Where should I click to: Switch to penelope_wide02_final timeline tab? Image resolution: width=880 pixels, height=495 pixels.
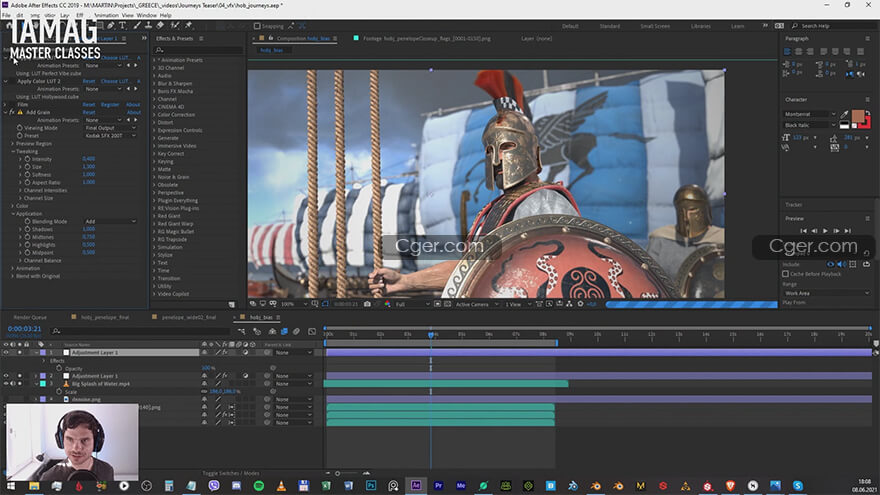(189, 317)
